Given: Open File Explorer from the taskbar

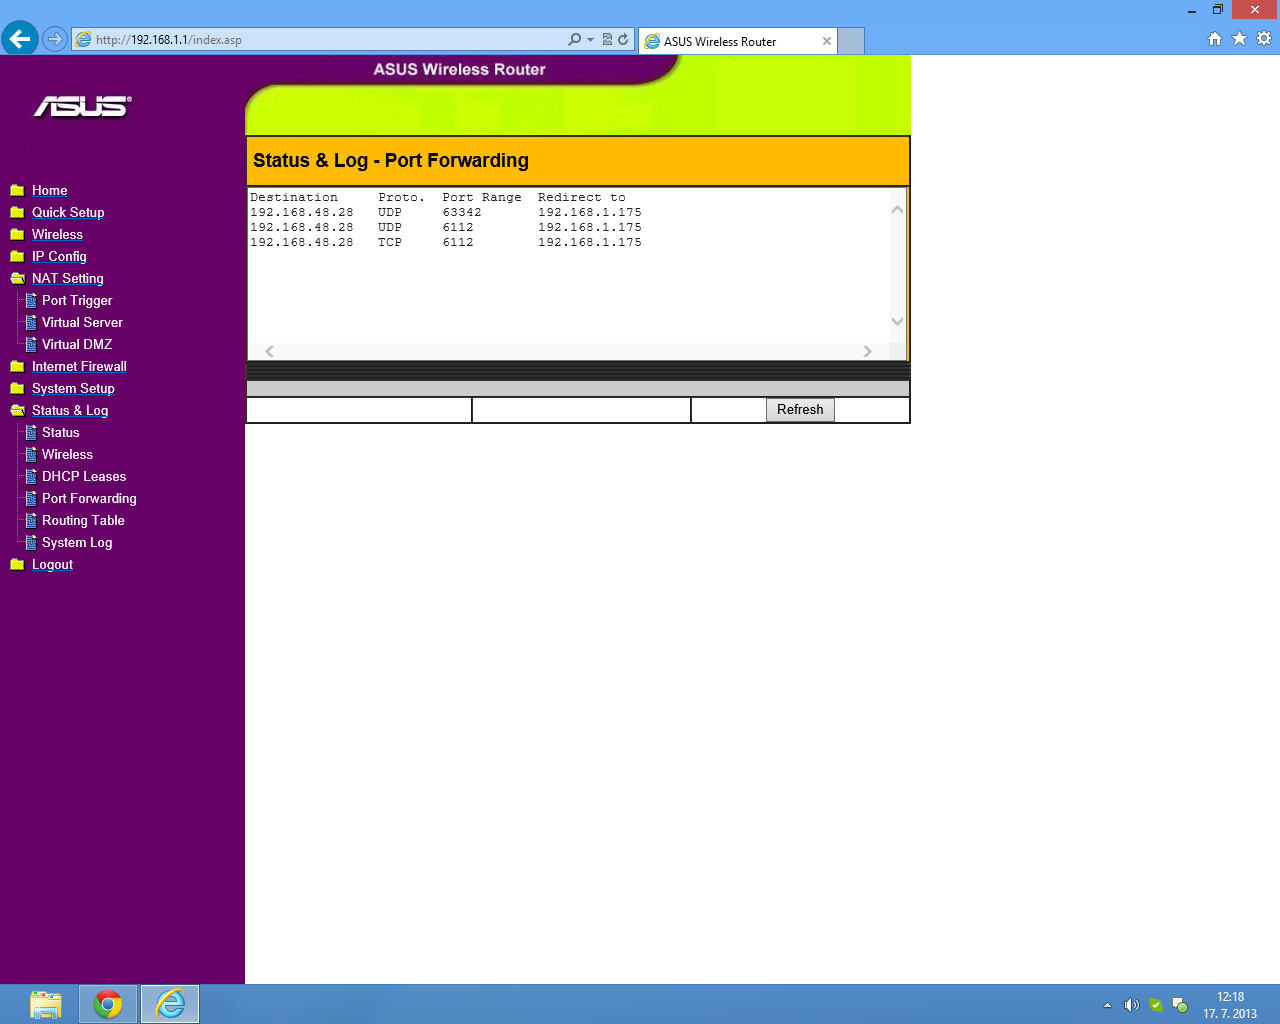Looking at the screenshot, I should pos(46,1004).
